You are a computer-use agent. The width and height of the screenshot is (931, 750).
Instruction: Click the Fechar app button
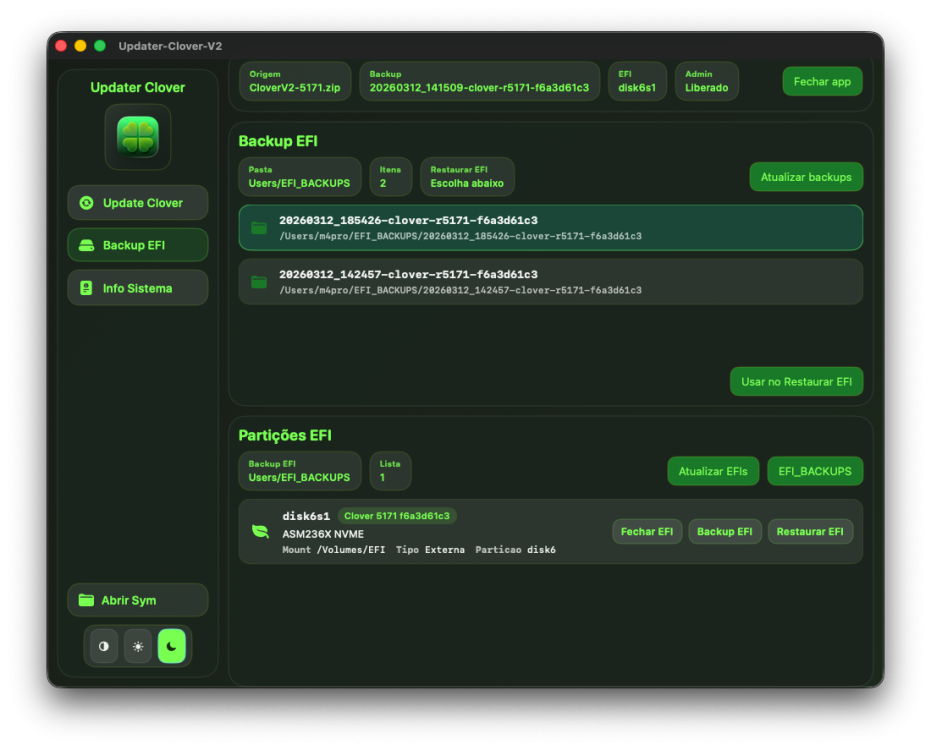[x=822, y=81]
